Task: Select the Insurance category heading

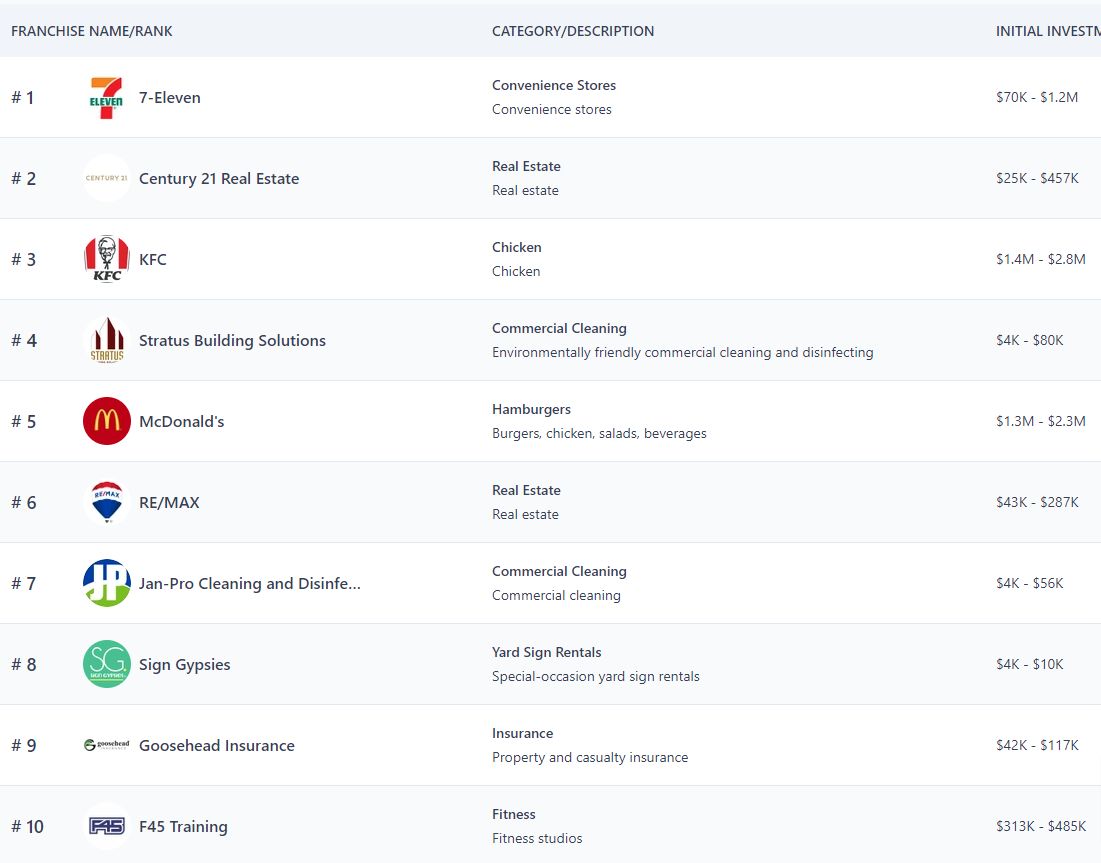Action: point(522,733)
